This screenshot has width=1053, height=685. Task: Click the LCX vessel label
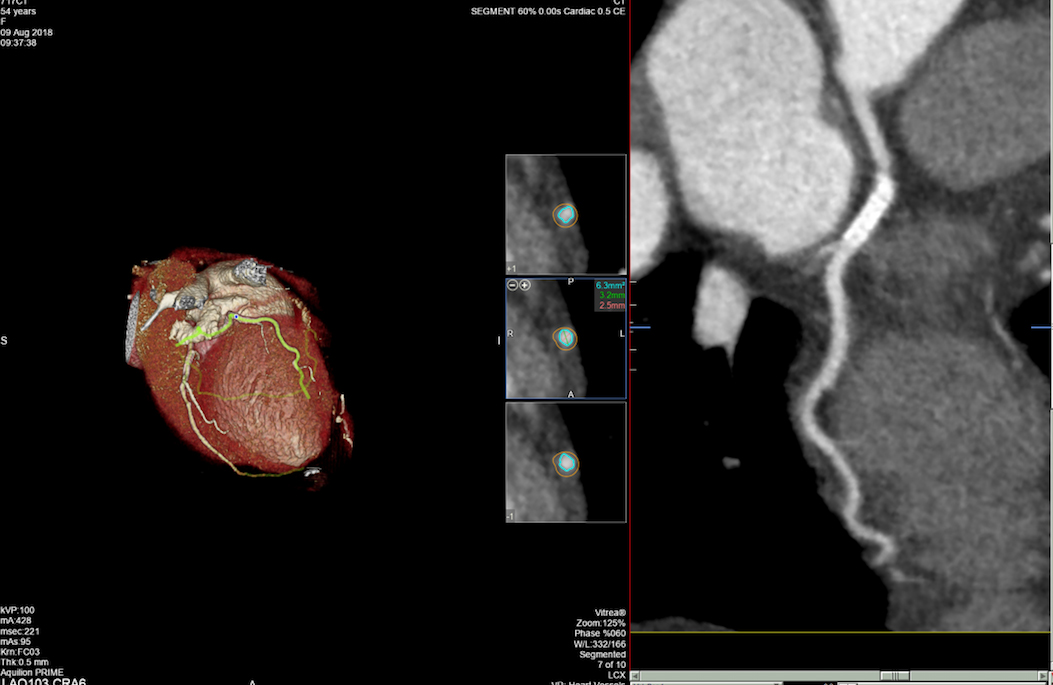tap(615, 674)
